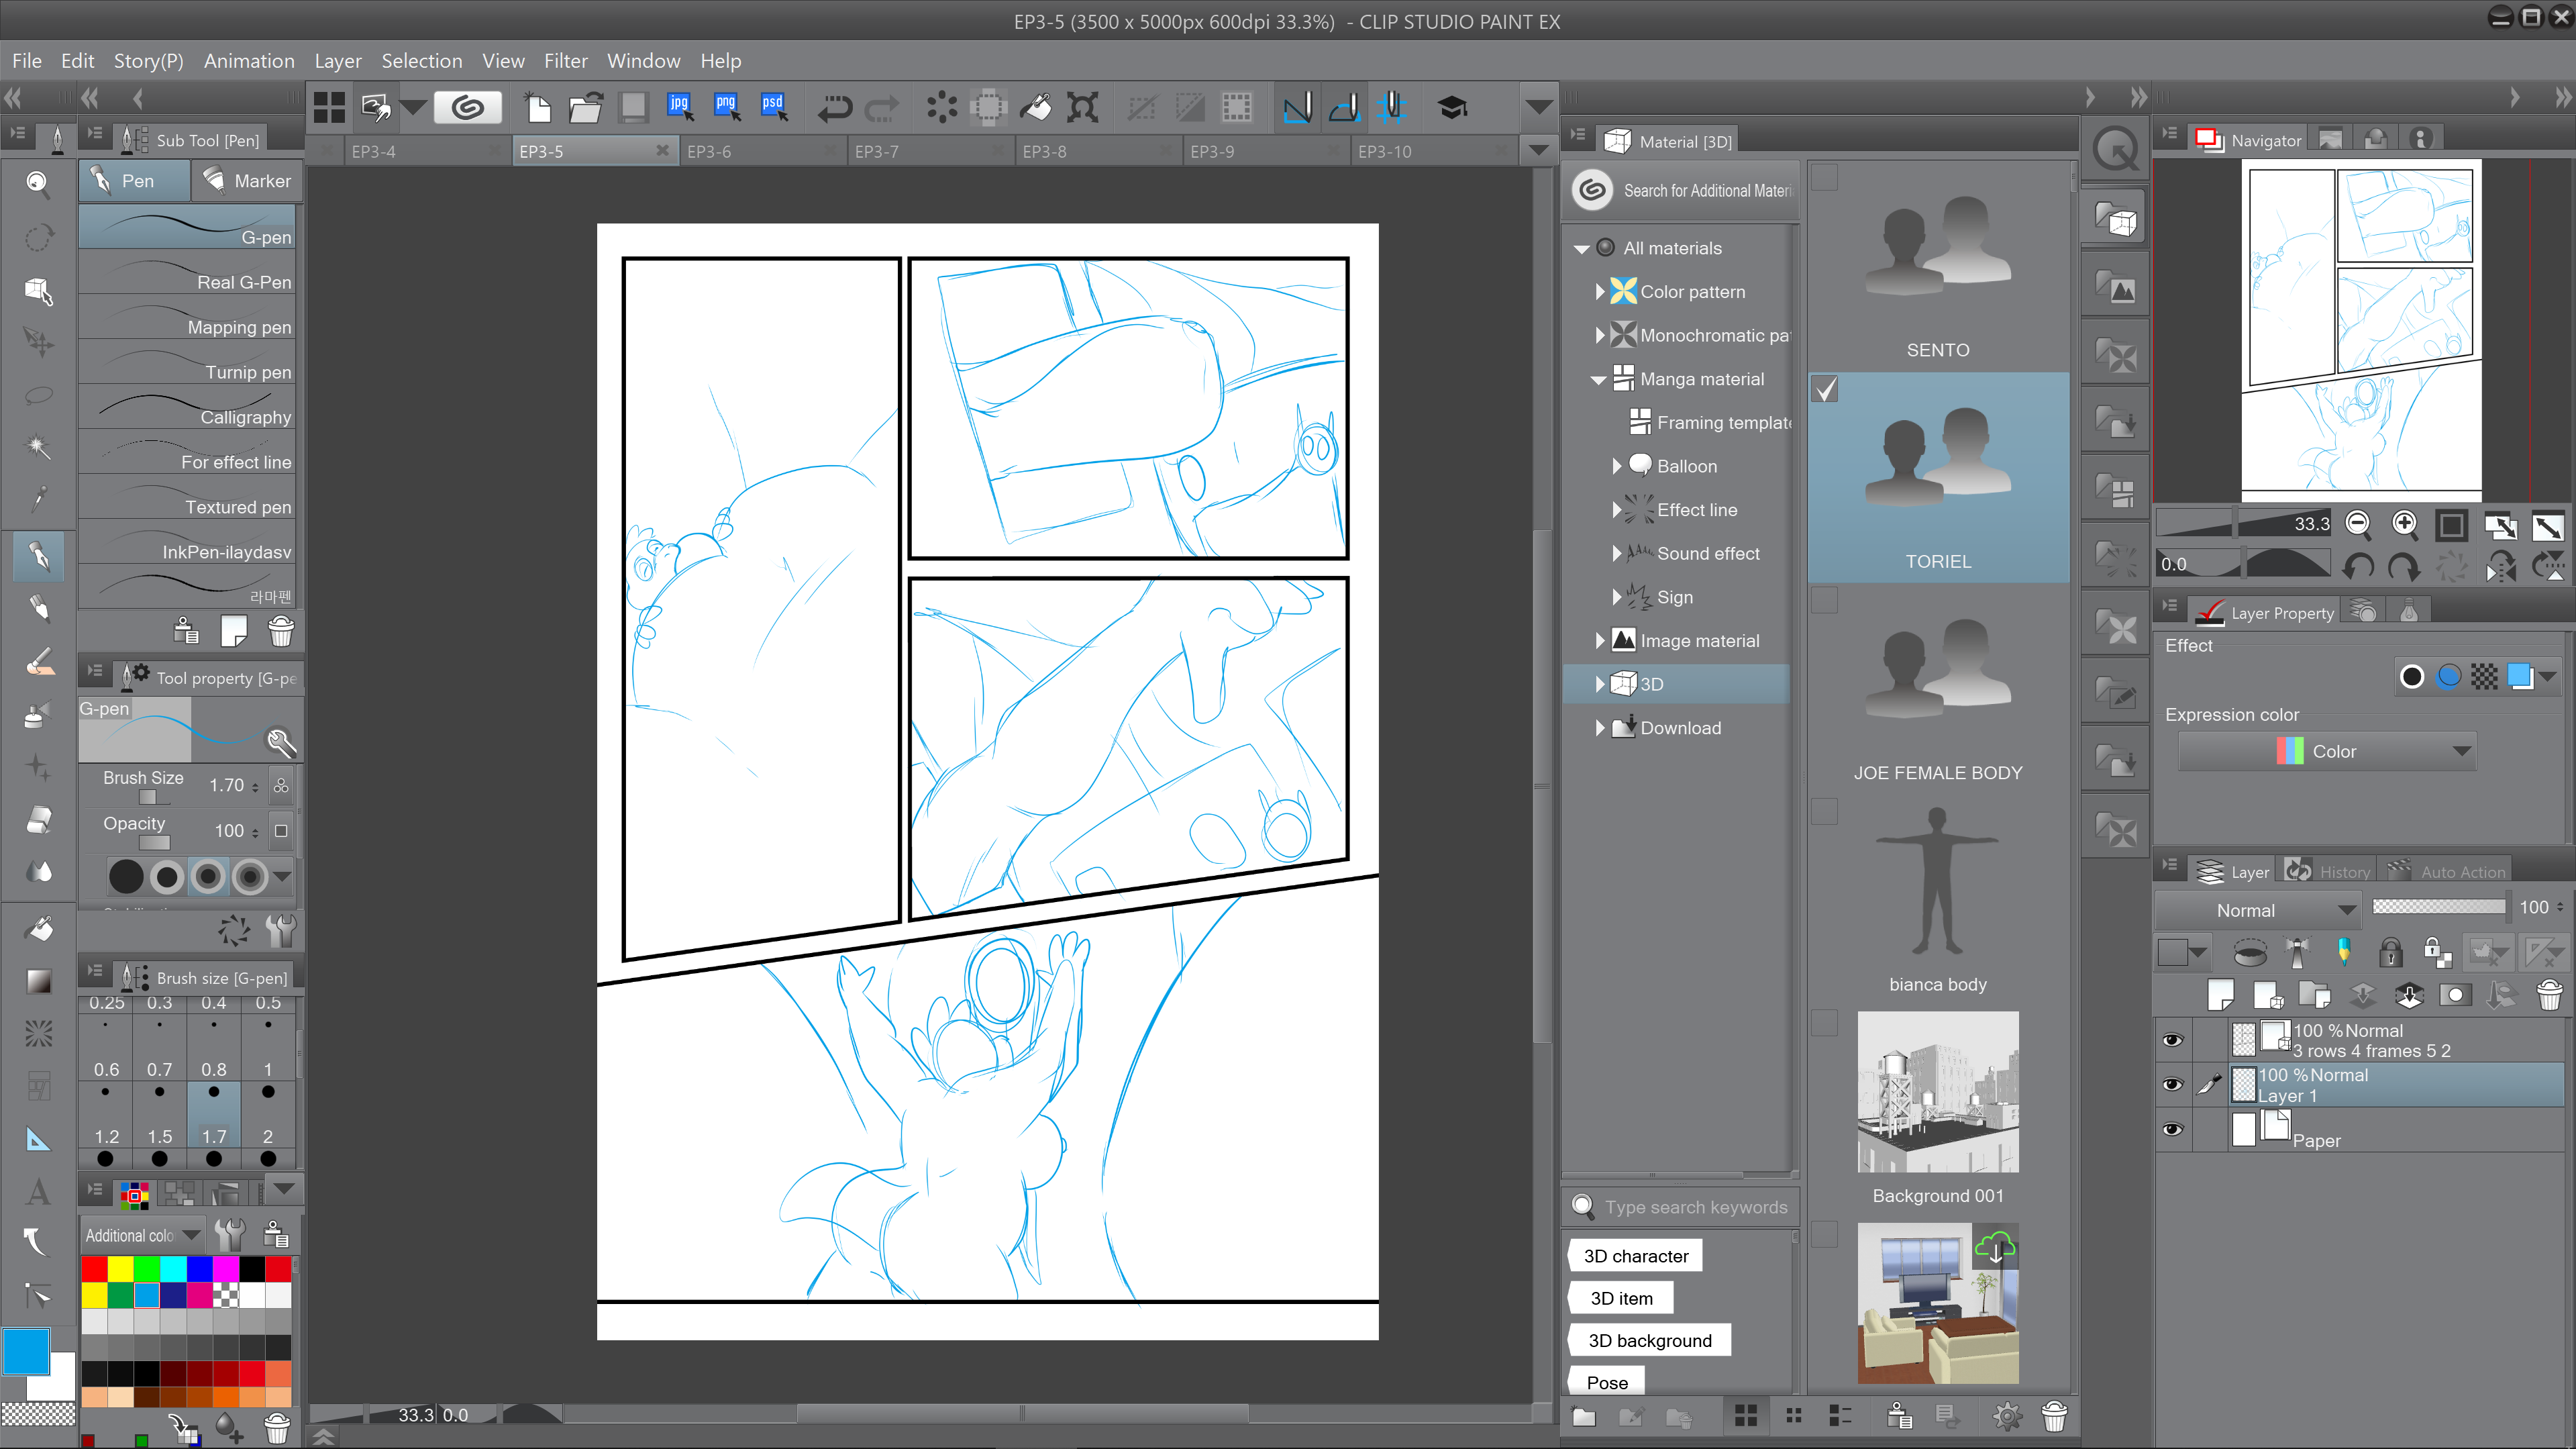Click the 3D character tag button

(x=1635, y=1256)
